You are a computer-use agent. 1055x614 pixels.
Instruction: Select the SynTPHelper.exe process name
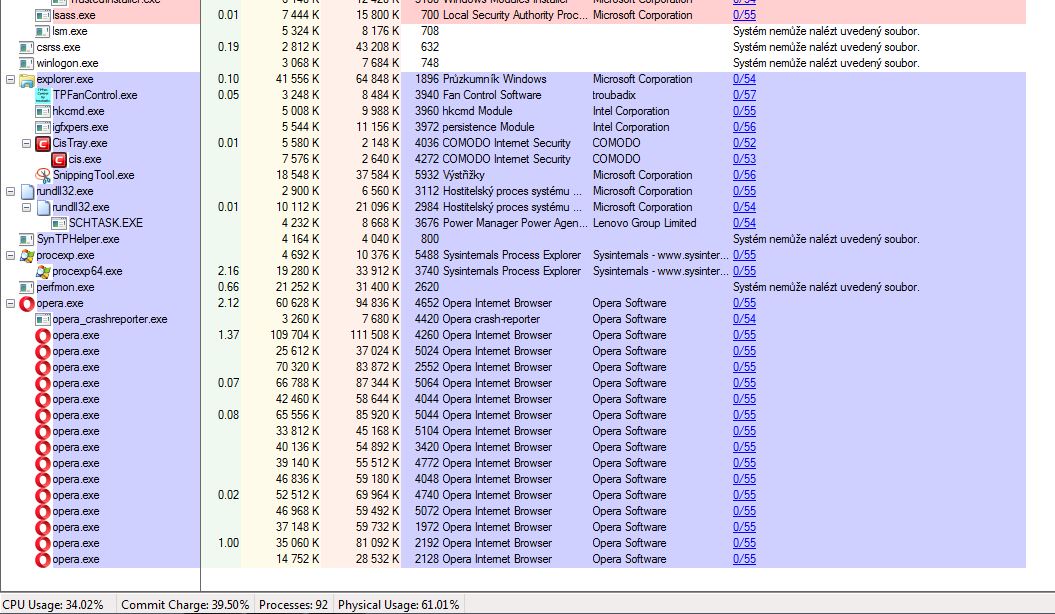pos(78,239)
